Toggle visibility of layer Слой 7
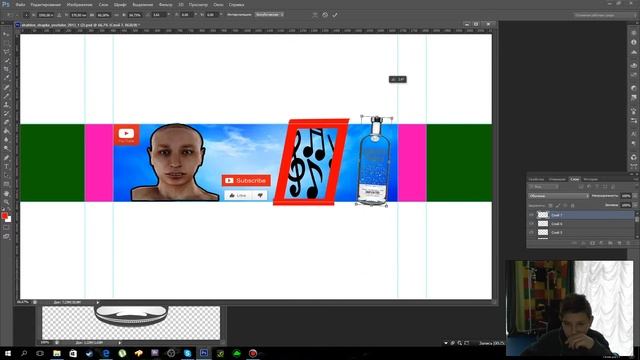This screenshot has width=640, height=360. (x=531, y=215)
